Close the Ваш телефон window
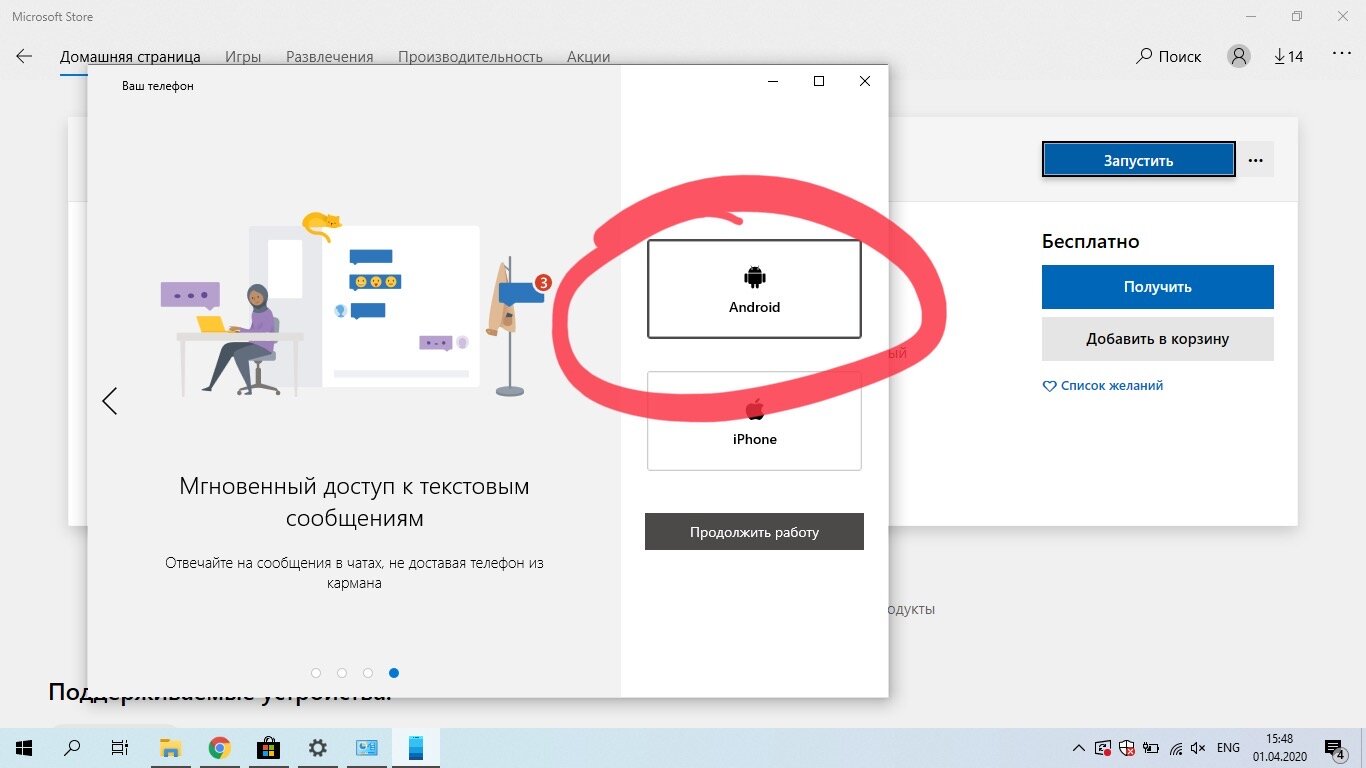1366x768 pixels. [x=865, y=81]
